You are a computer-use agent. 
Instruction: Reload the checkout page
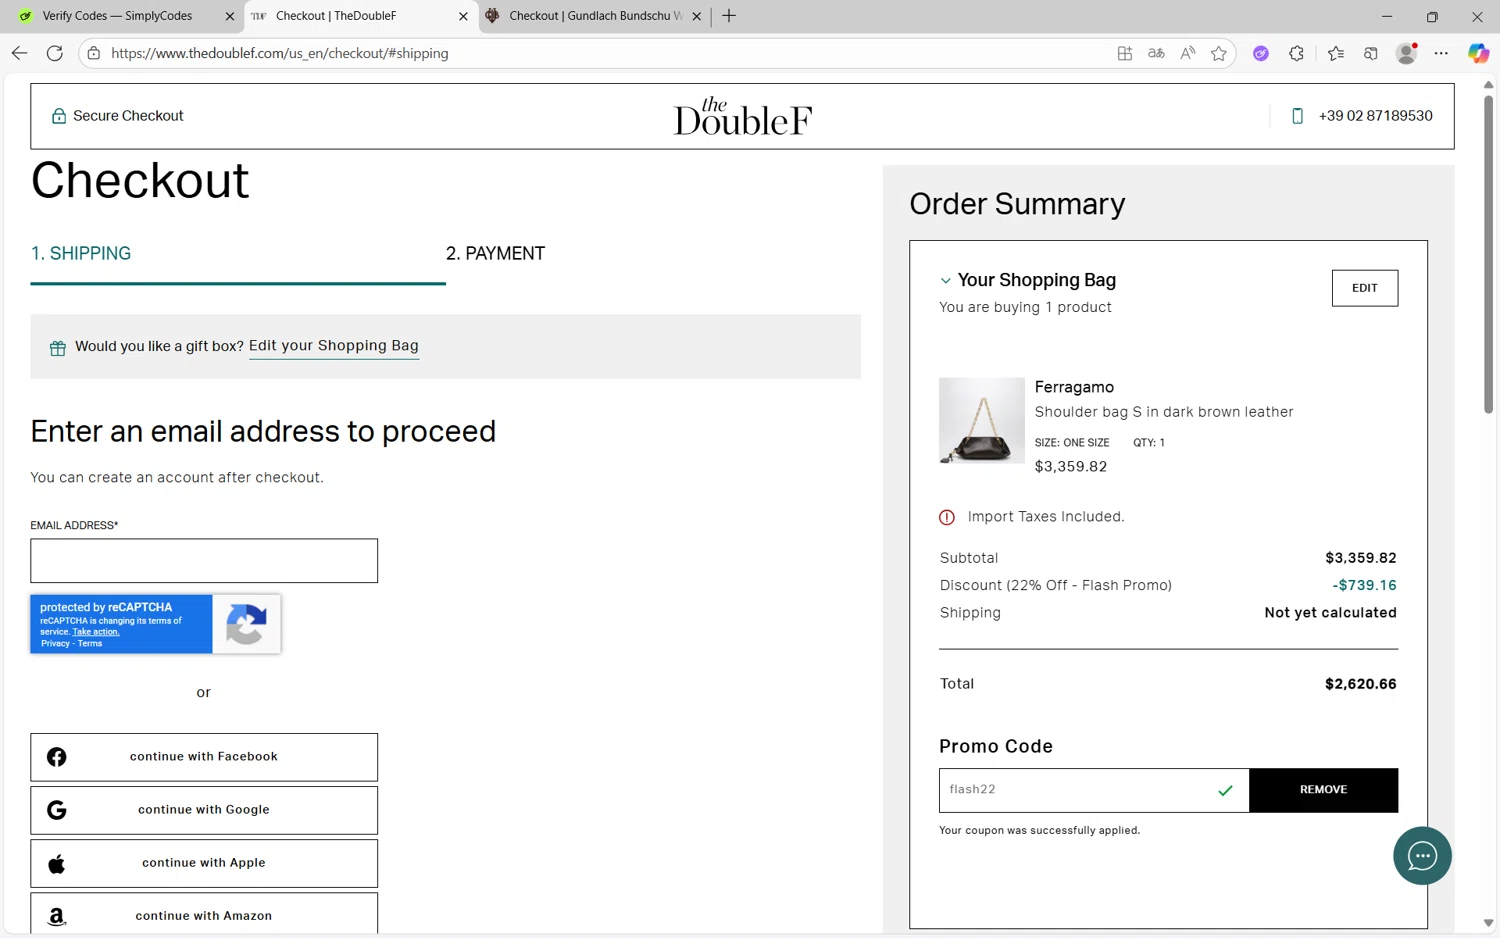[55, 53]
